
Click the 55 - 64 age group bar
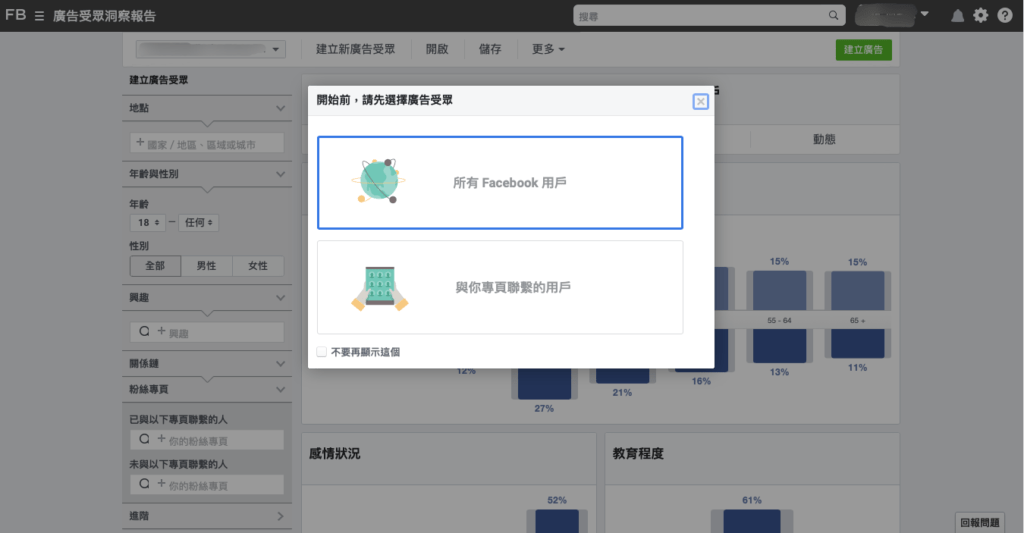pos(779,316)
